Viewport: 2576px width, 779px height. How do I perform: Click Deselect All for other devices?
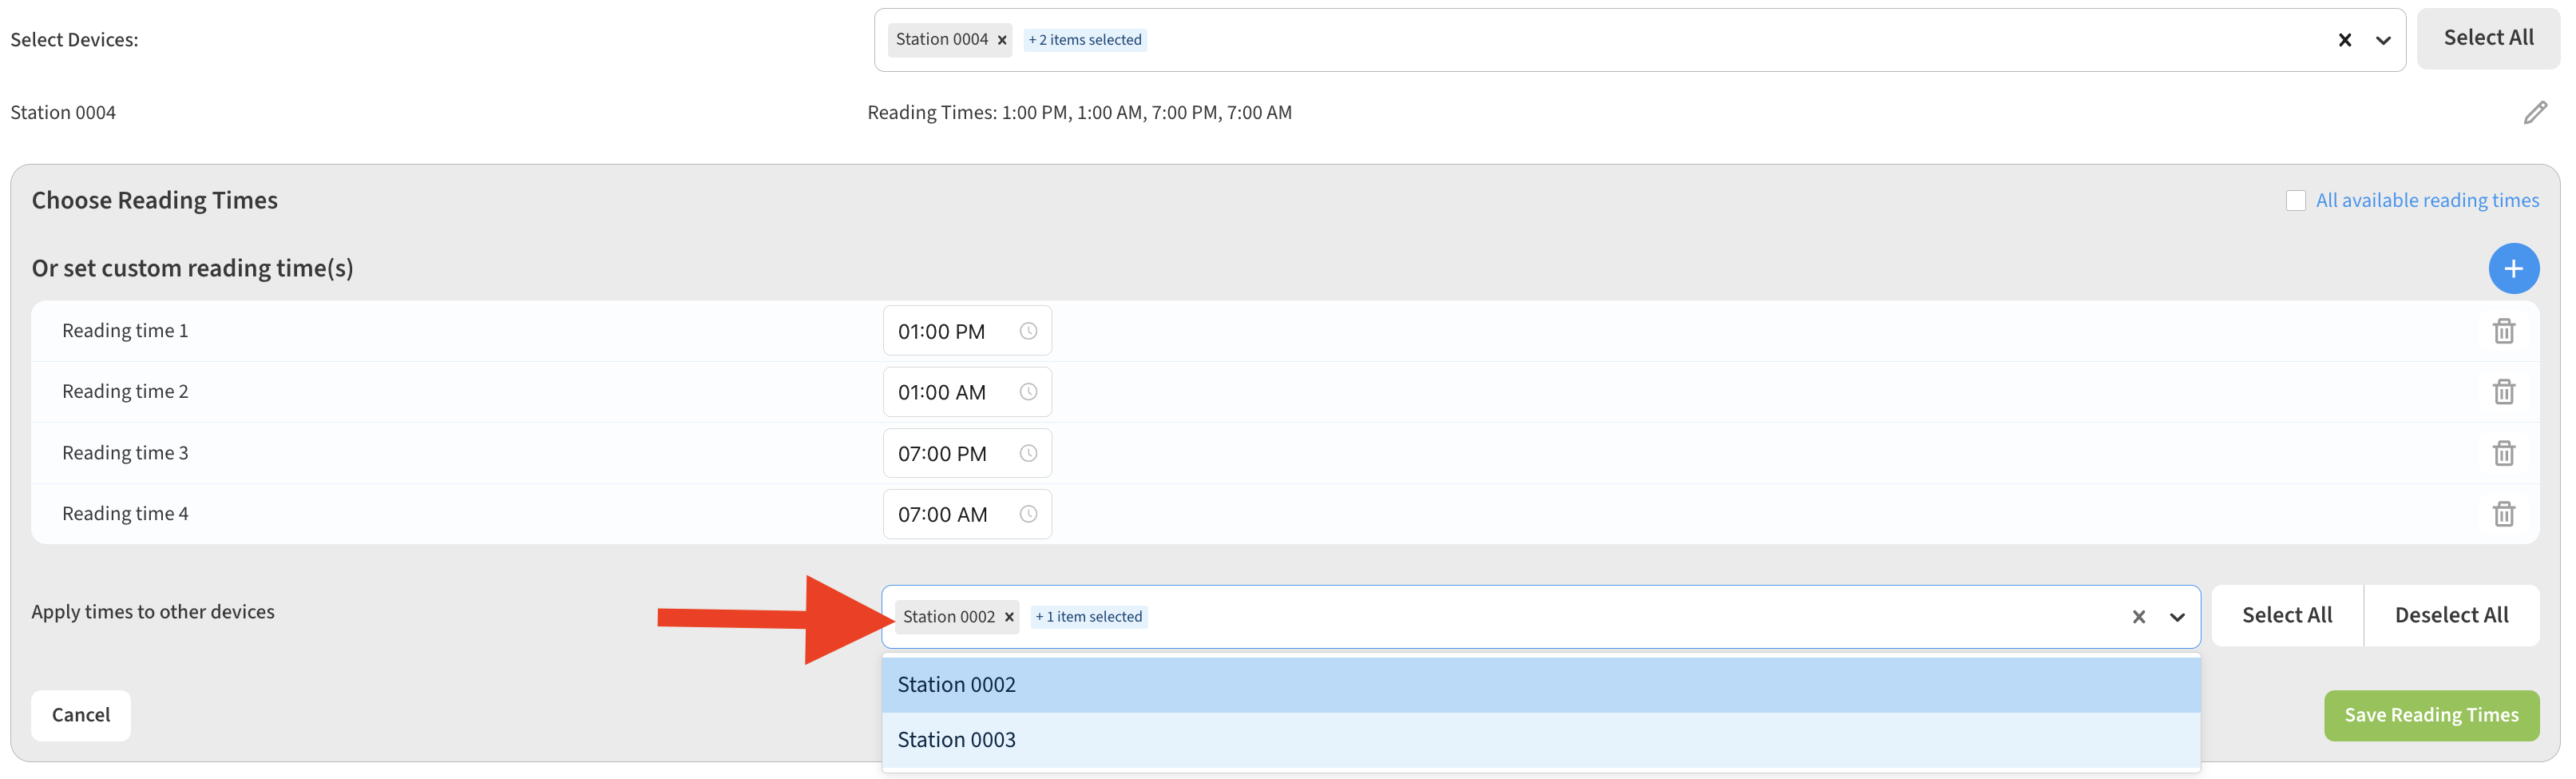[2450, 616]
